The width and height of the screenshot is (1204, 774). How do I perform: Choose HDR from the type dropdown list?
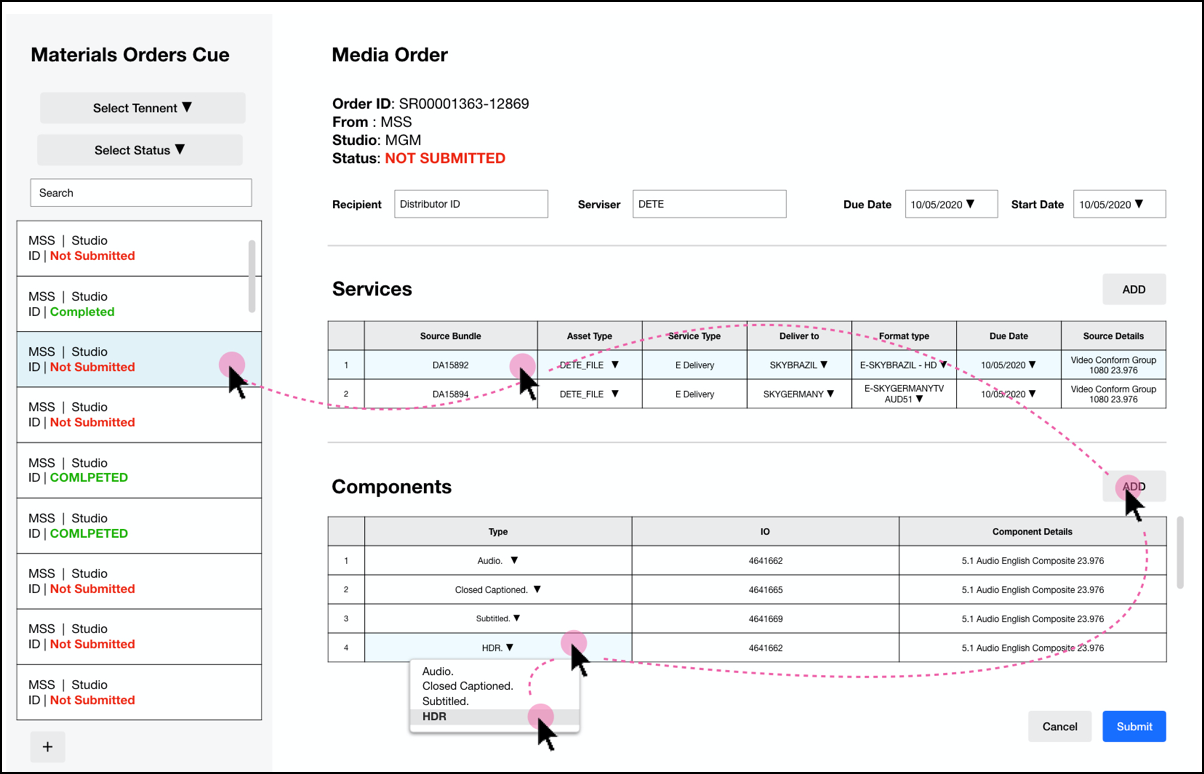tap(435, 717)
